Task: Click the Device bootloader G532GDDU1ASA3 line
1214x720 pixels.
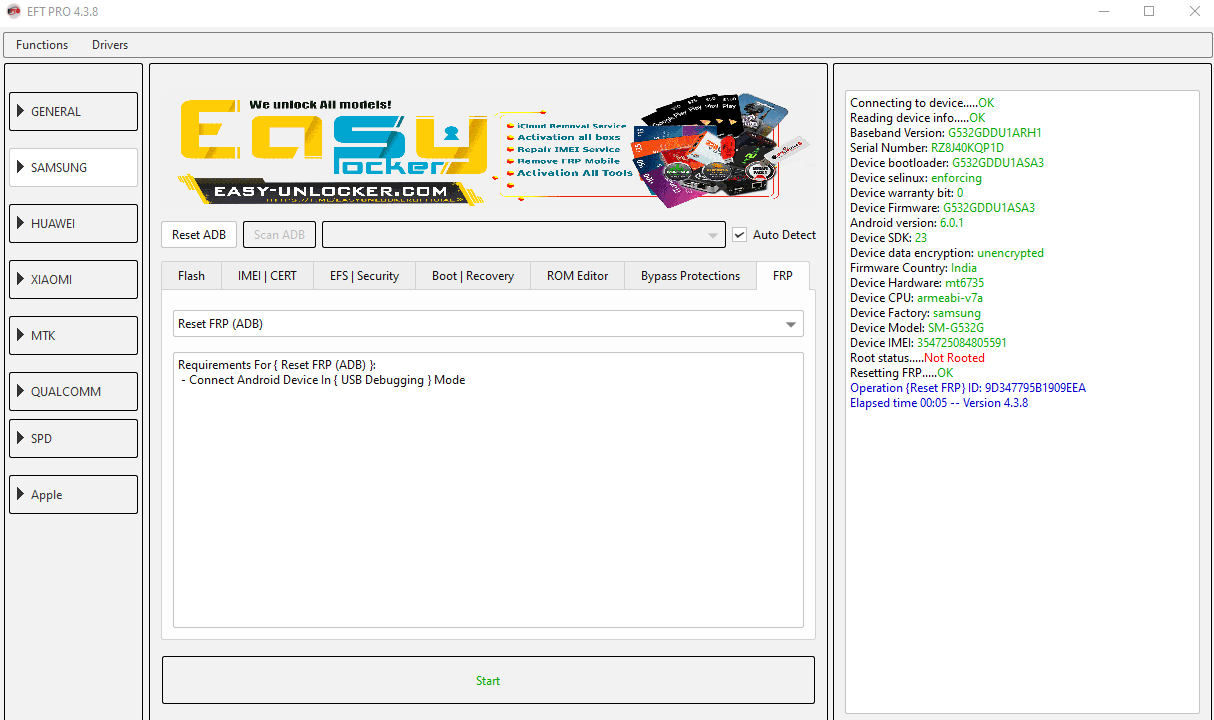Action: click(x=947, y=163)
